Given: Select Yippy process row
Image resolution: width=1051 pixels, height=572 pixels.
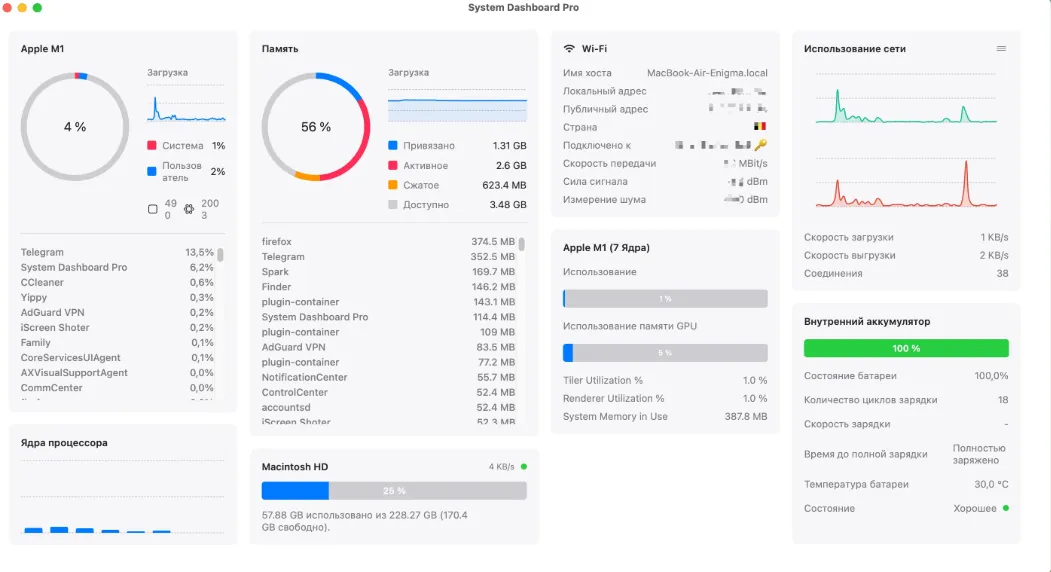Looking at the screenshot, I should pyautogui.click(x=117, y=297).
